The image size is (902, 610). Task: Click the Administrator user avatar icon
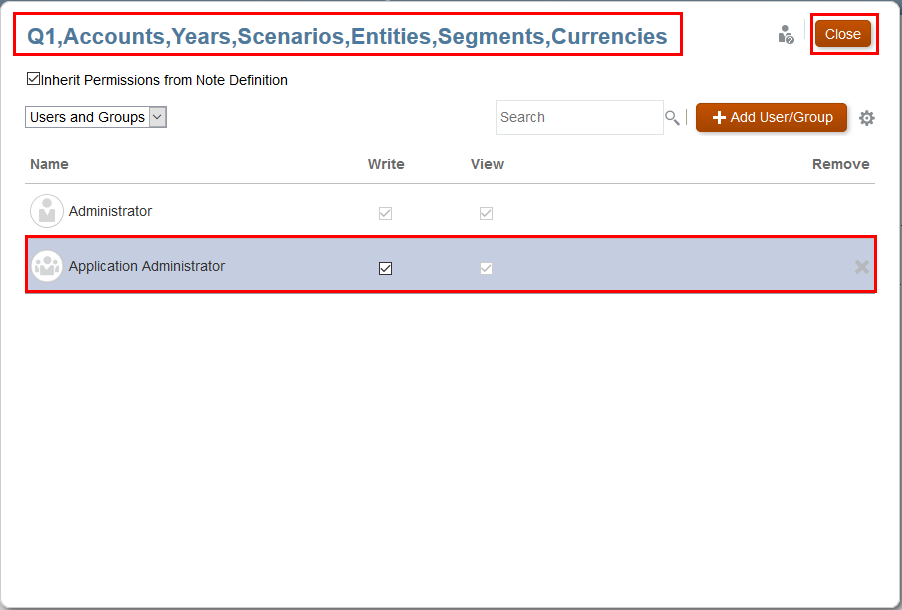coord(47,211)
